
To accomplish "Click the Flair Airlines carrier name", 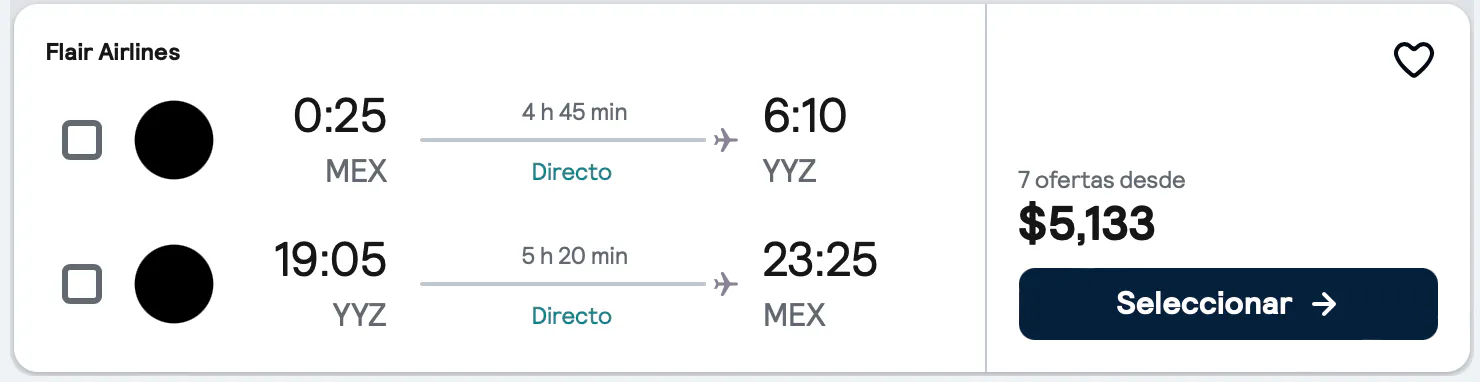I will coord(113,53).
